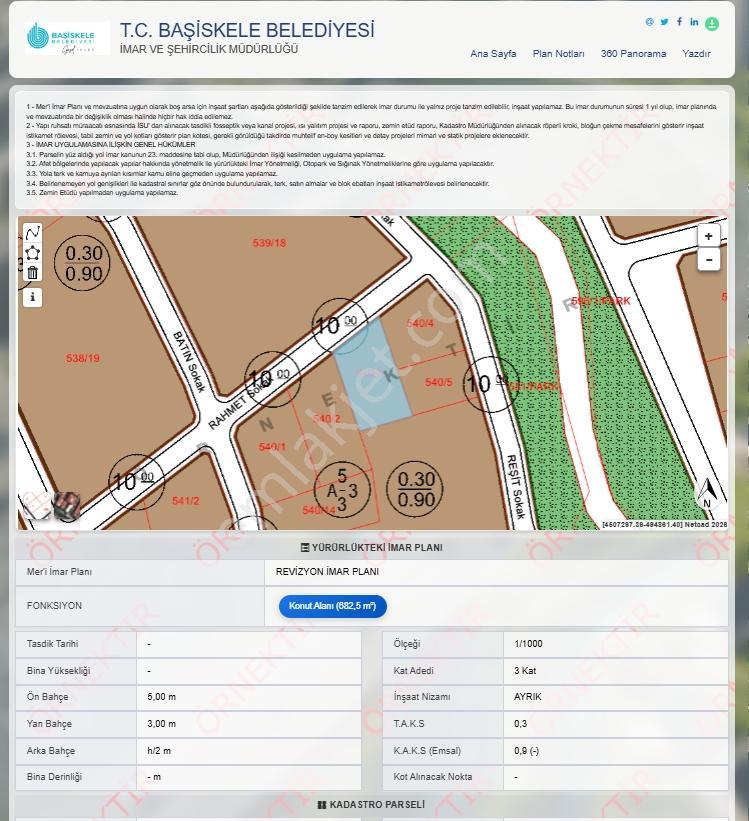Click parcel label 541/2 on map
The height and width of the screenshot is (821, 749).
click(186, 501)
